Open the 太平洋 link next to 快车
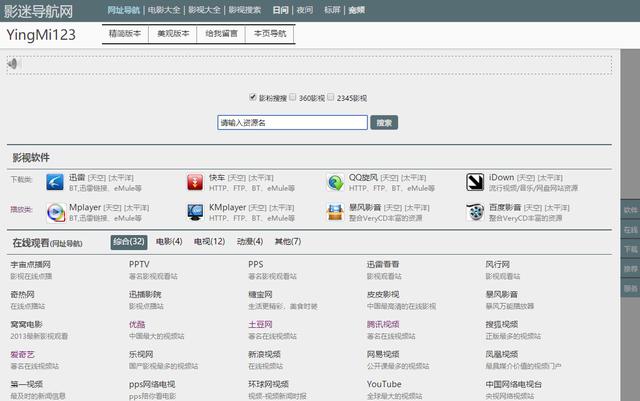Image resolution: width=640 pixels, height=401 pixels. pos(261,178)
